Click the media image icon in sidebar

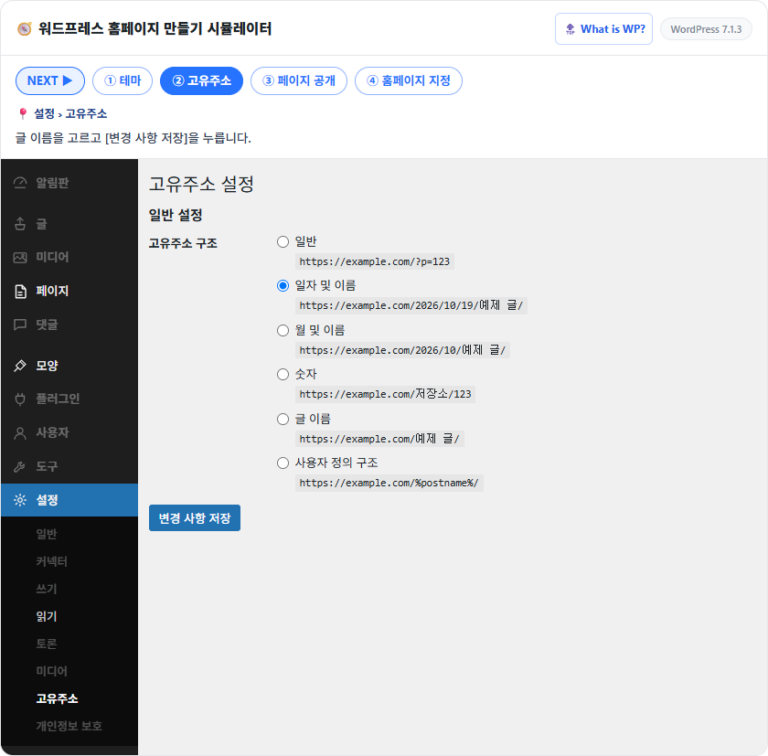pos(20,257)
